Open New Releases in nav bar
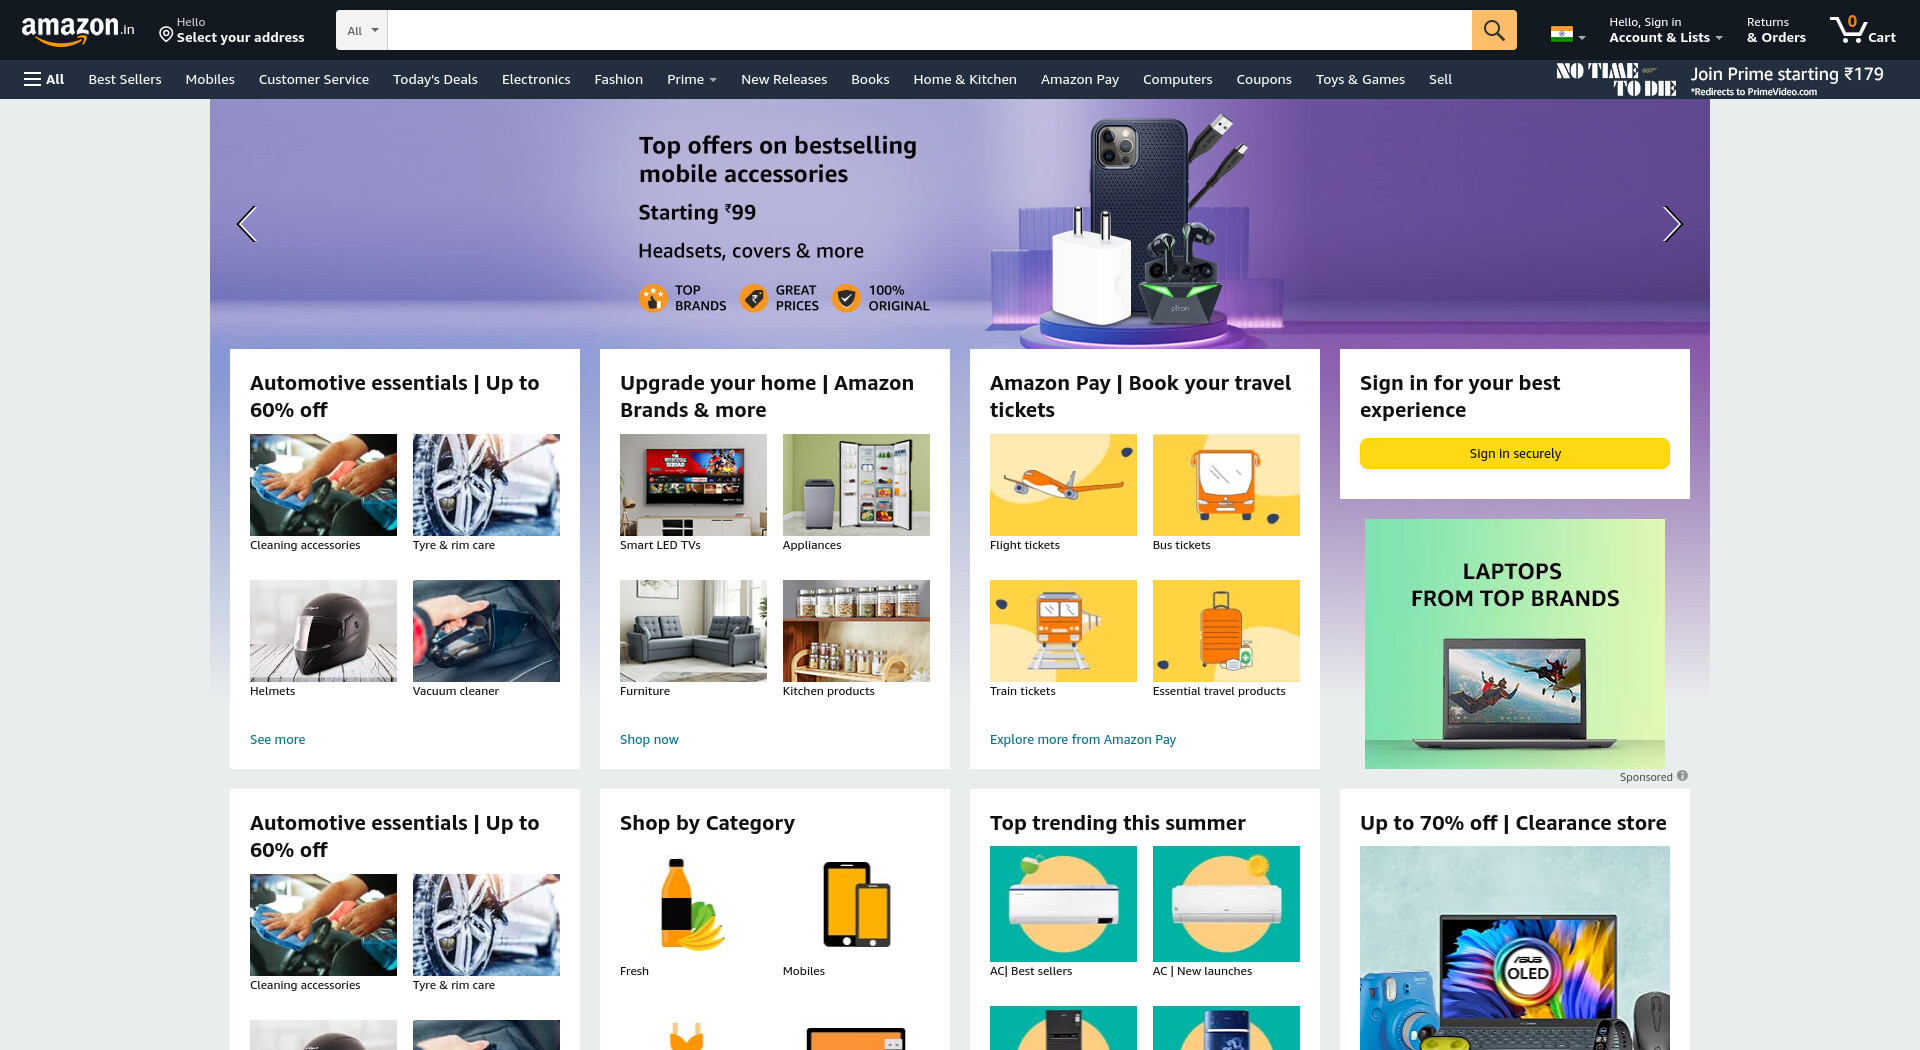This screenshot has width=1920, height=1050. (x=784, y=79)
